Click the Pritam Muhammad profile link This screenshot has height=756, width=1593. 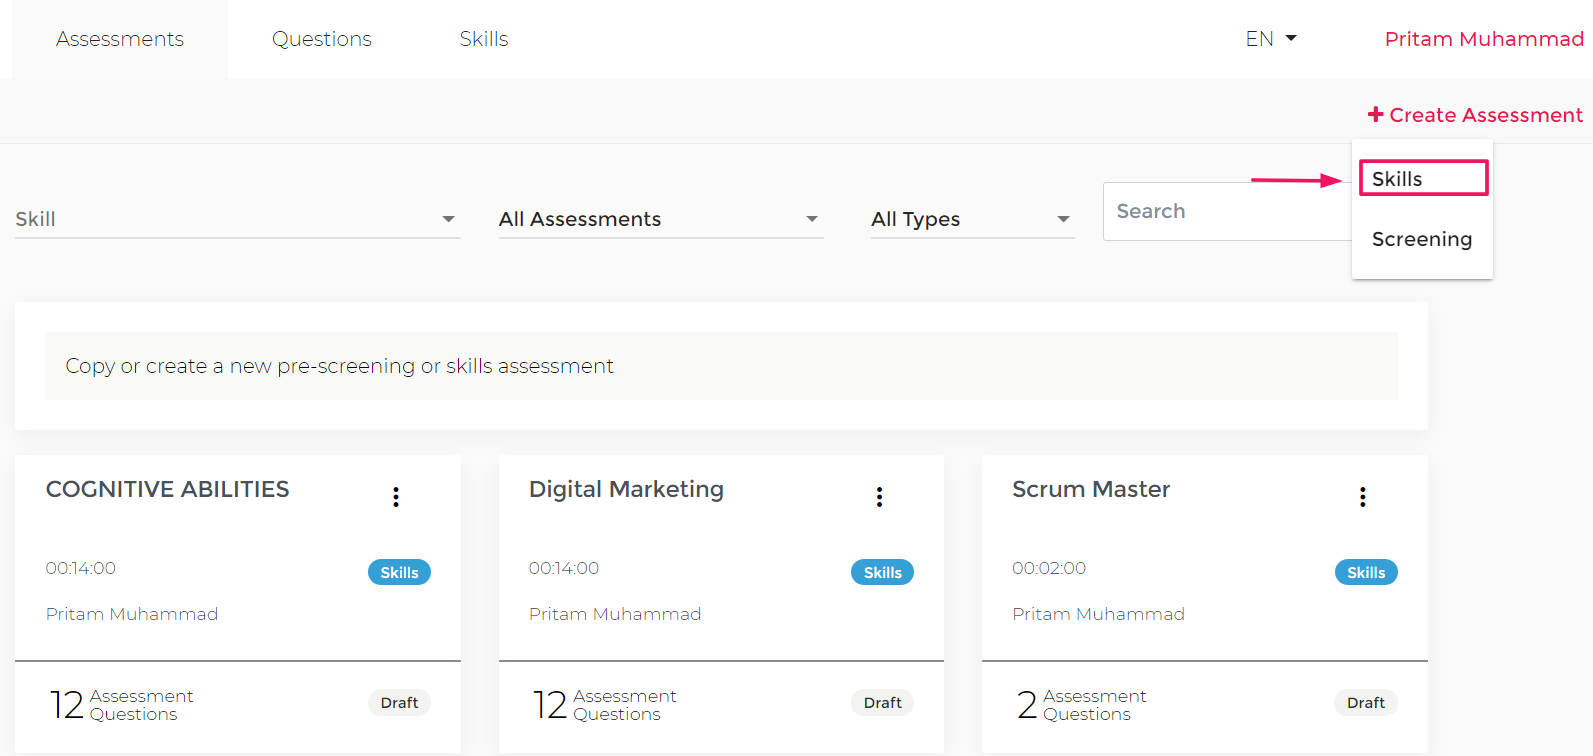click(x=1484, y=39)
